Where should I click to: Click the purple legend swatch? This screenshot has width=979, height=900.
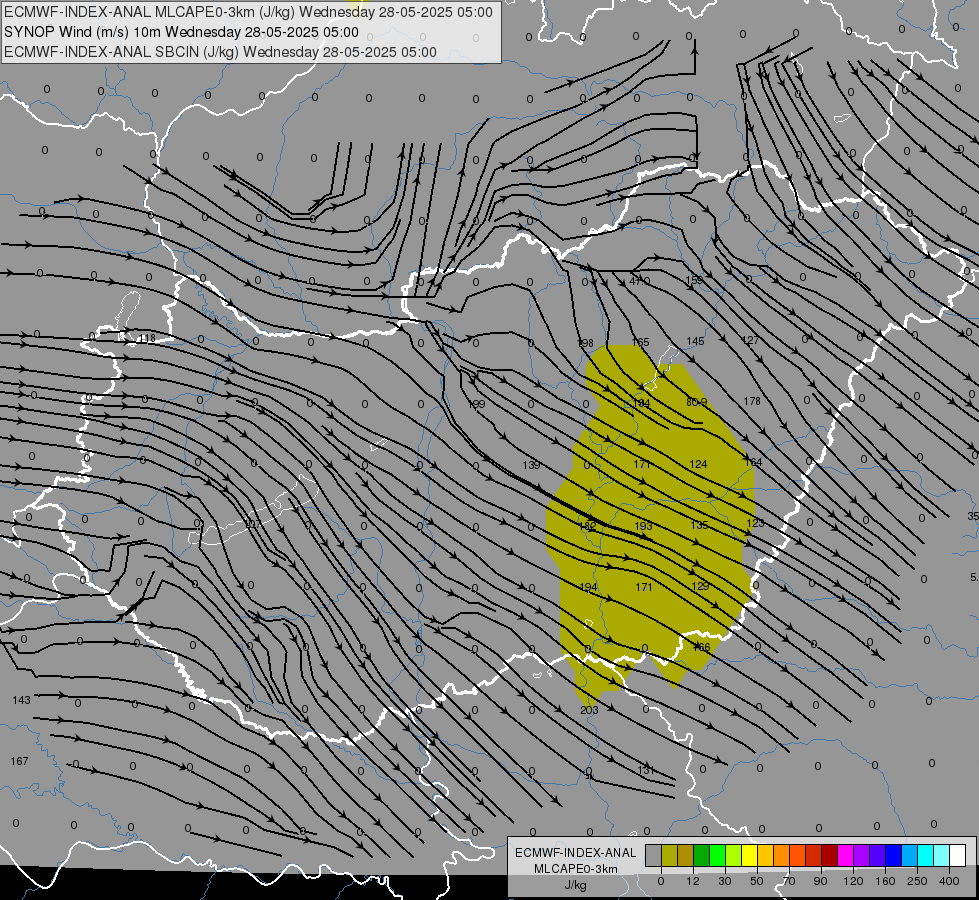tap(862, 855)
